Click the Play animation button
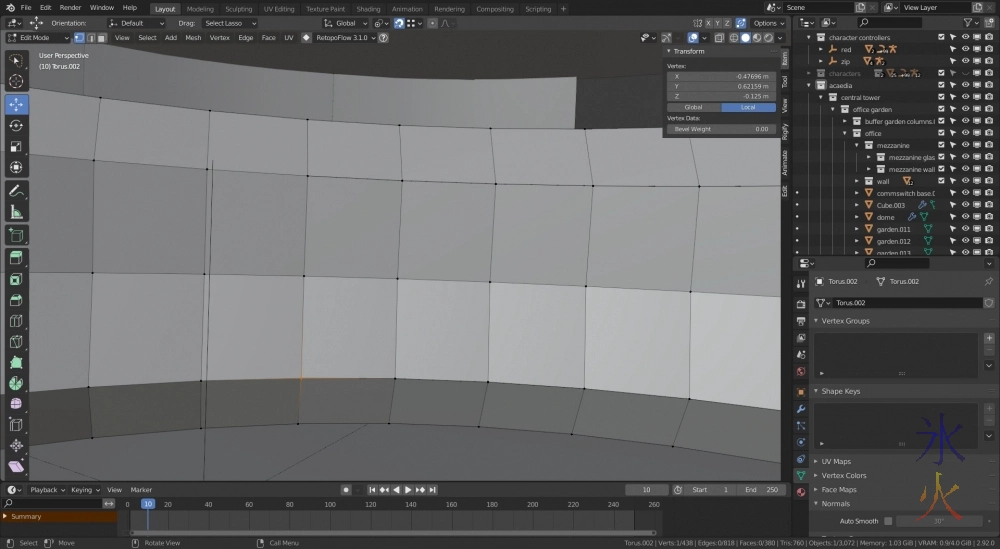This screenshot has height=549, width=1000. tap(408, 490)
